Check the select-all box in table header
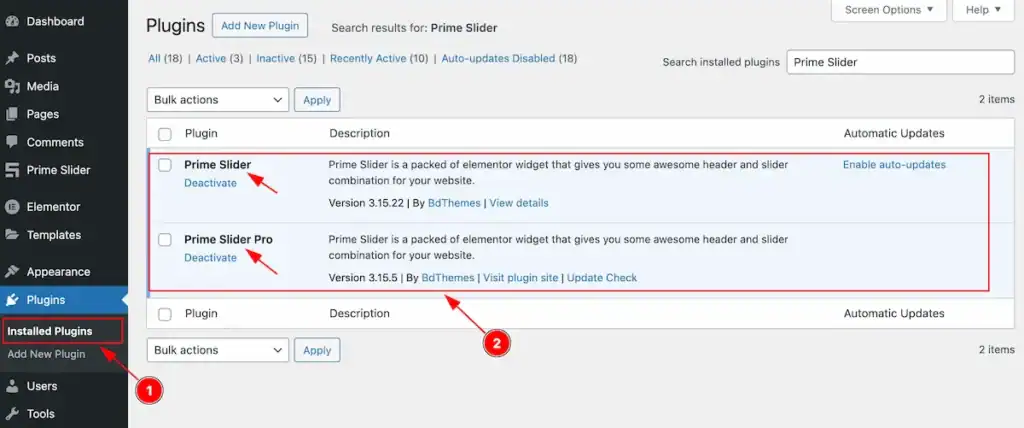Screen dimensions: 1024x428 165,134
